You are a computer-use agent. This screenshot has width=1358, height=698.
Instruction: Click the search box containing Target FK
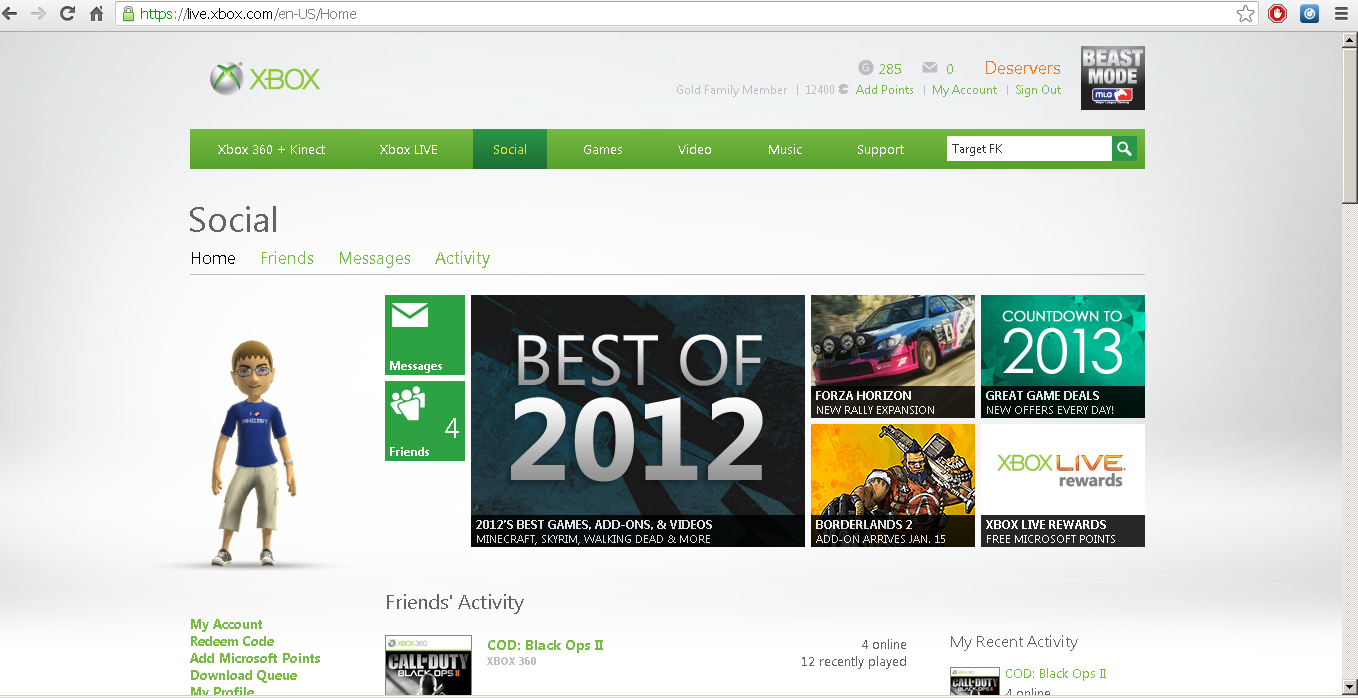point(1029,149)
